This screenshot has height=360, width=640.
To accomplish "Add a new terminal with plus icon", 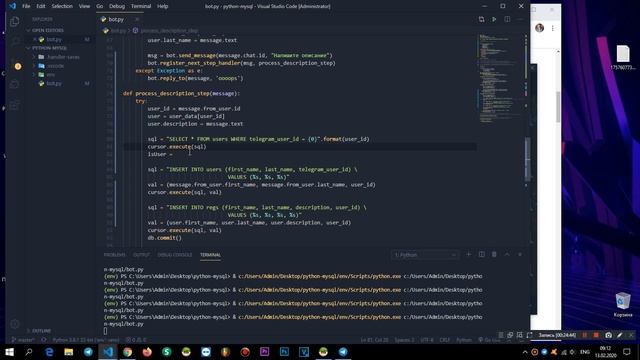I will point(469,254).
